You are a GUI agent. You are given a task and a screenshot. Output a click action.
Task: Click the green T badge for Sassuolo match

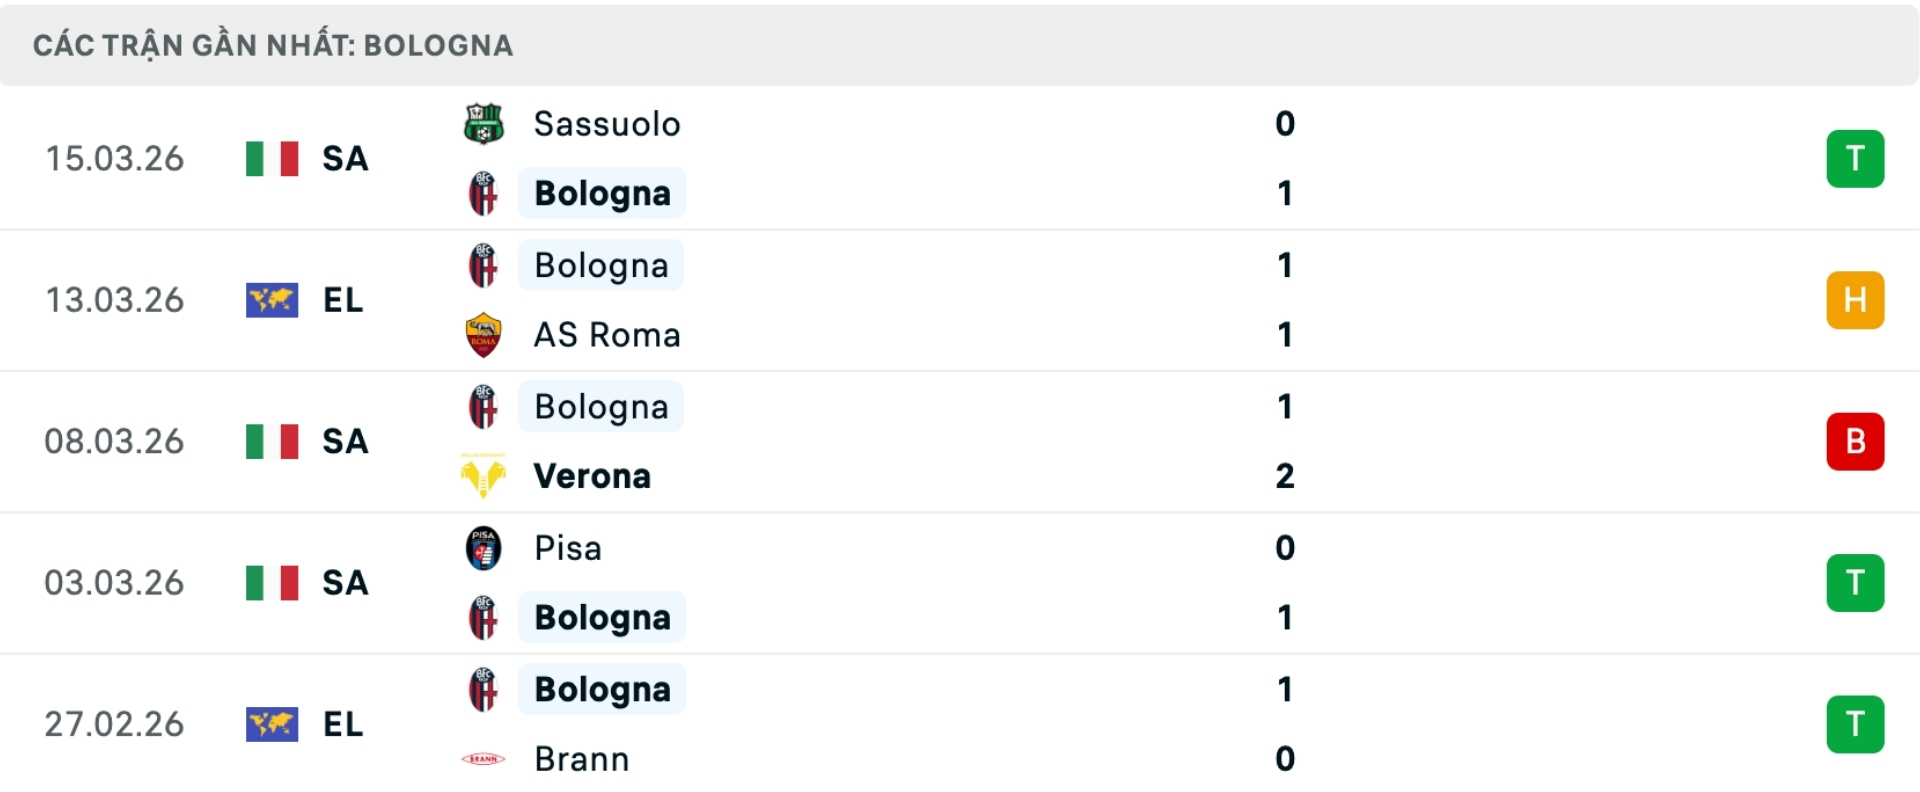(x=1854, y=159)
